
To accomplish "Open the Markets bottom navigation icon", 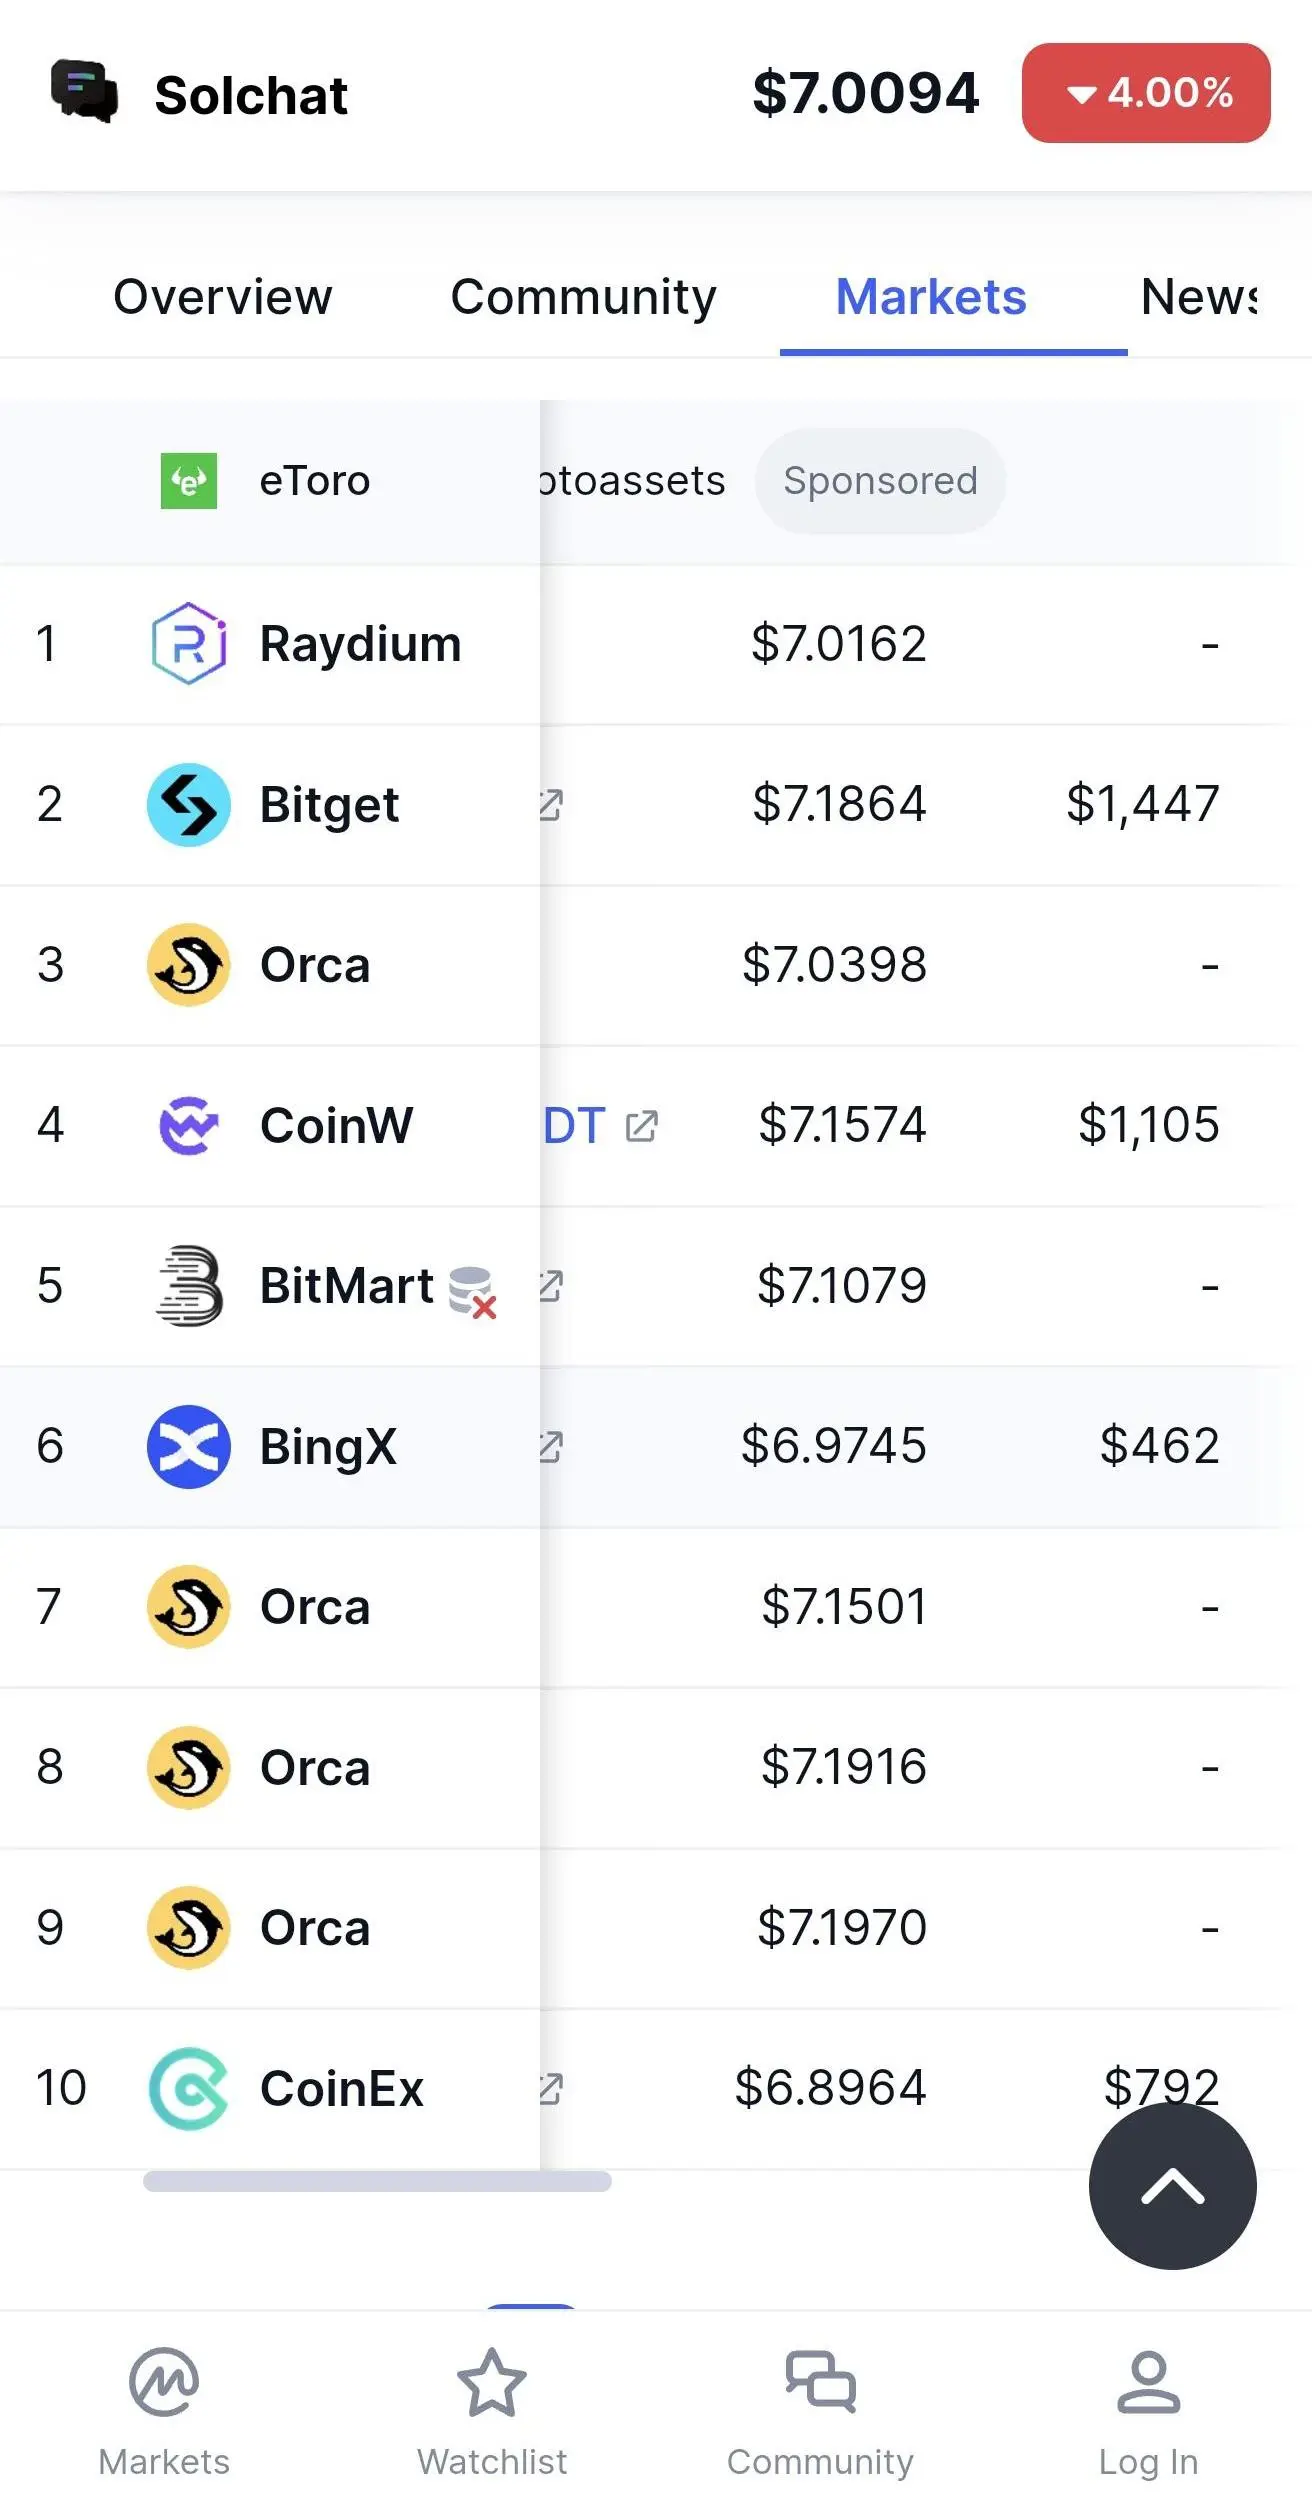I will [x=164, y=2382].
